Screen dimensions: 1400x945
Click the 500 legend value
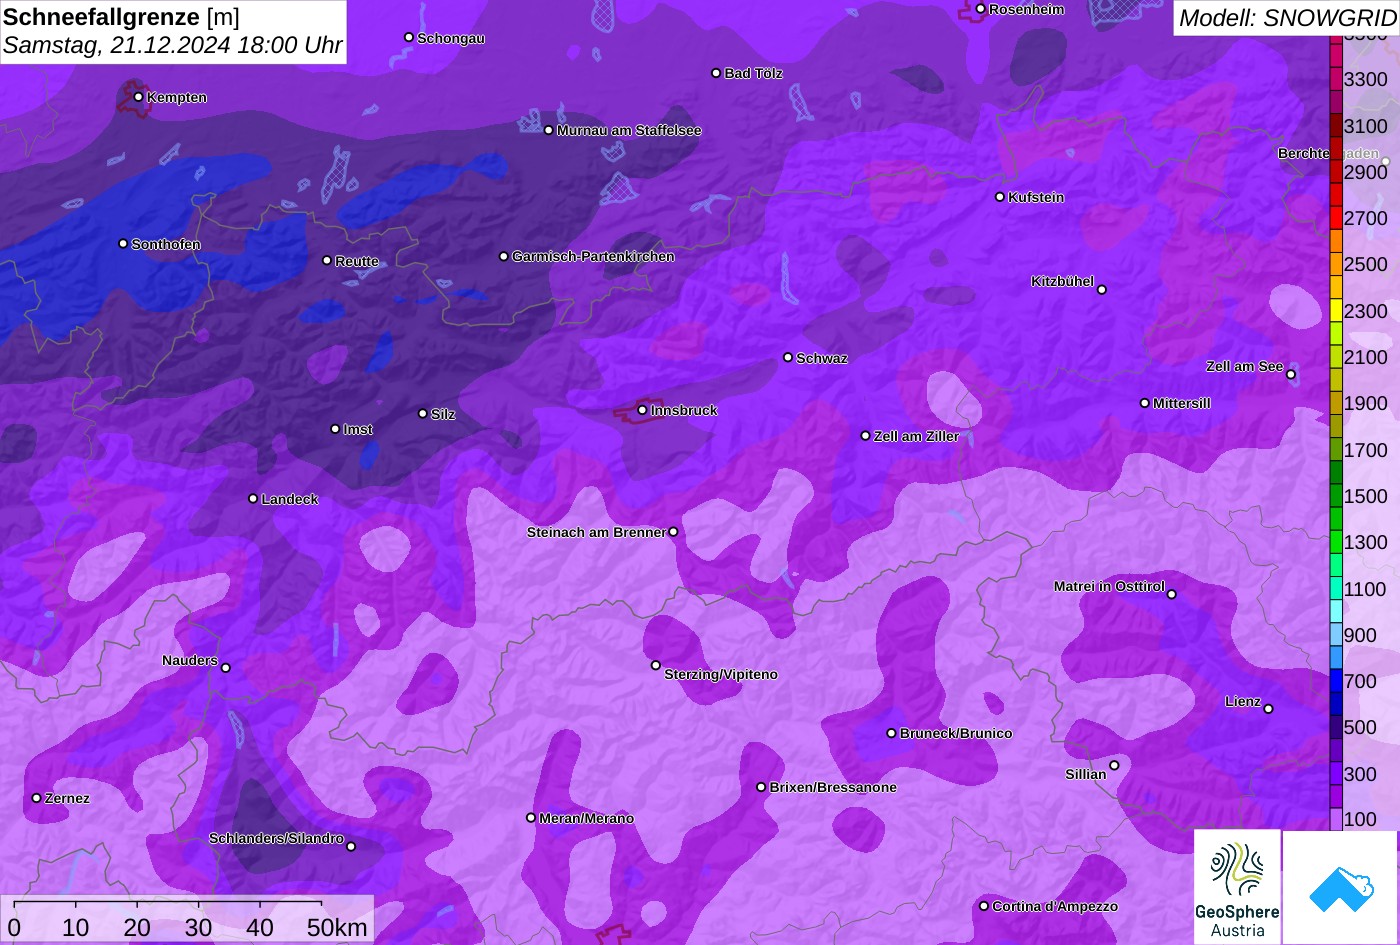click(x=1360, y=727)
